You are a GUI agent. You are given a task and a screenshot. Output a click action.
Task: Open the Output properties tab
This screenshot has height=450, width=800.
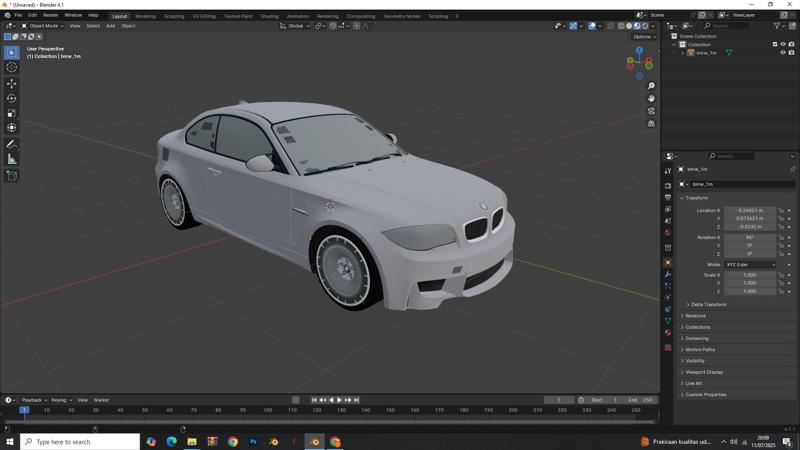click(x=668, y=197)
